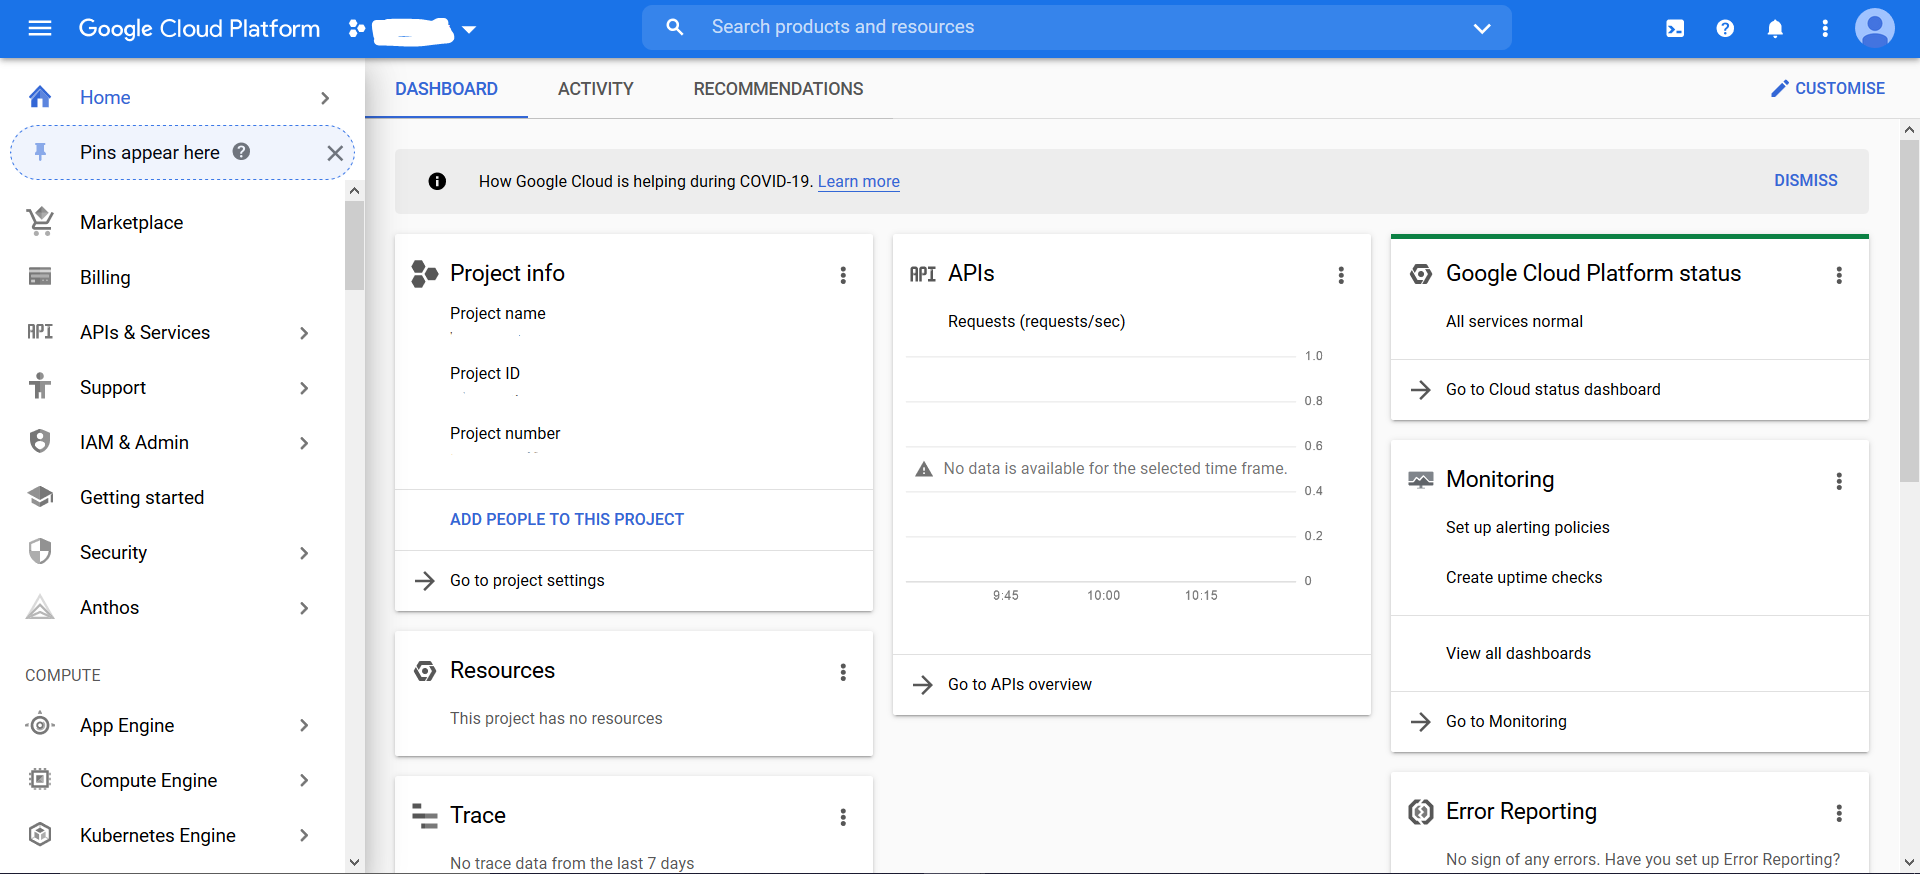Click the search products and resources field
This screenshot has width=1920, height=874.
tap(1076, 27)
